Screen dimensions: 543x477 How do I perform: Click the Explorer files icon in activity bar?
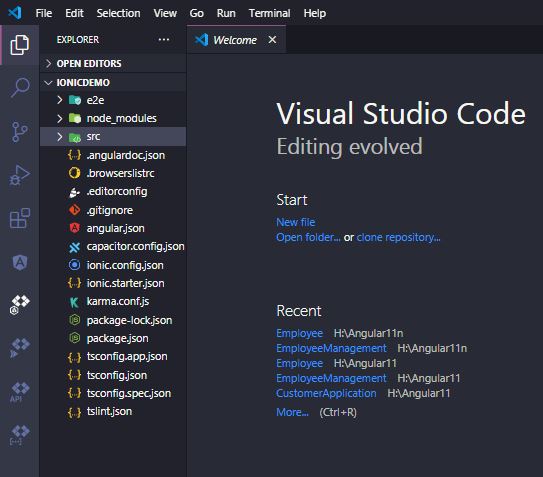(x=20, y=45)
